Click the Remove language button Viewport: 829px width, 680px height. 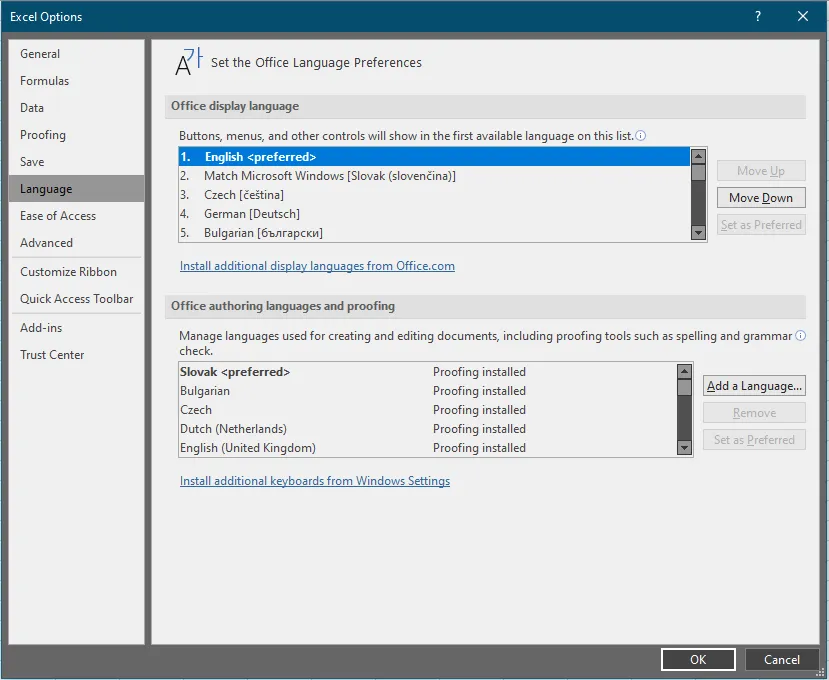pyautogui.click(x=754, y=413)
